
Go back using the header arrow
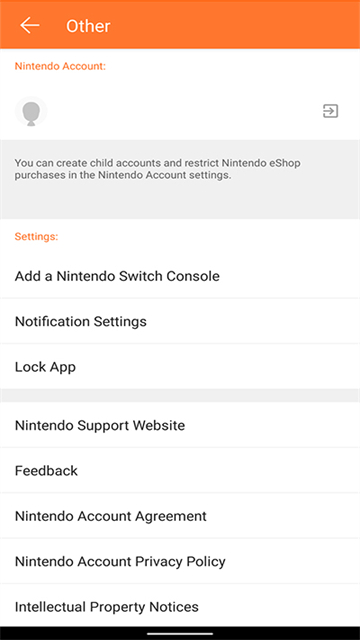[30, 25]
